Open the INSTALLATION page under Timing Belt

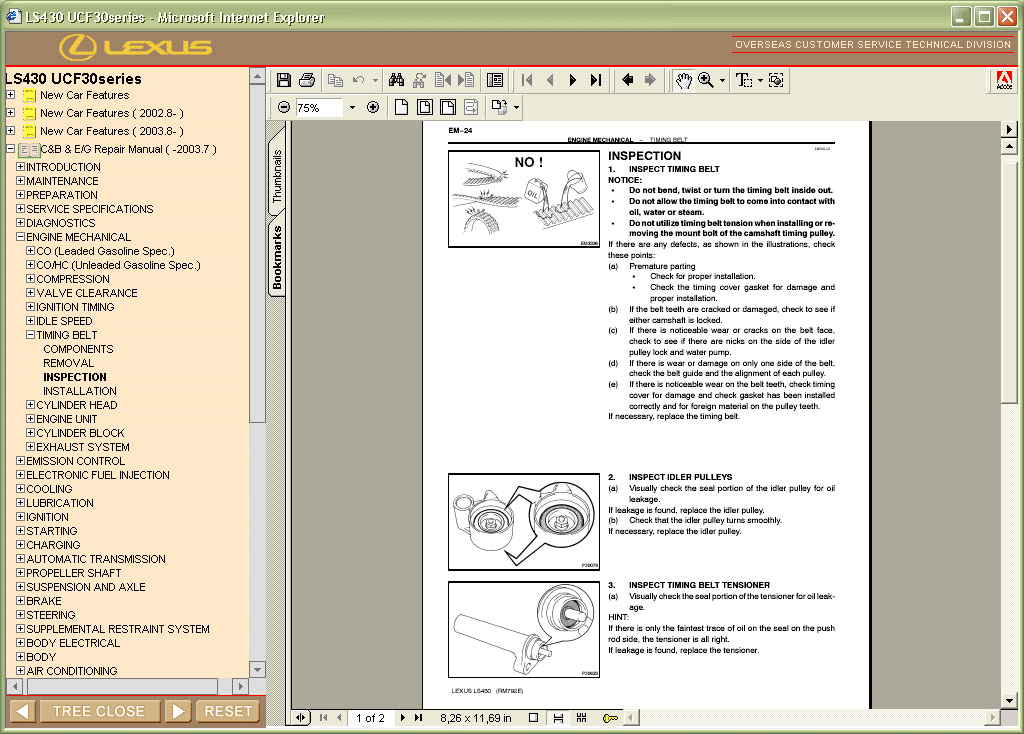point(80,391)
